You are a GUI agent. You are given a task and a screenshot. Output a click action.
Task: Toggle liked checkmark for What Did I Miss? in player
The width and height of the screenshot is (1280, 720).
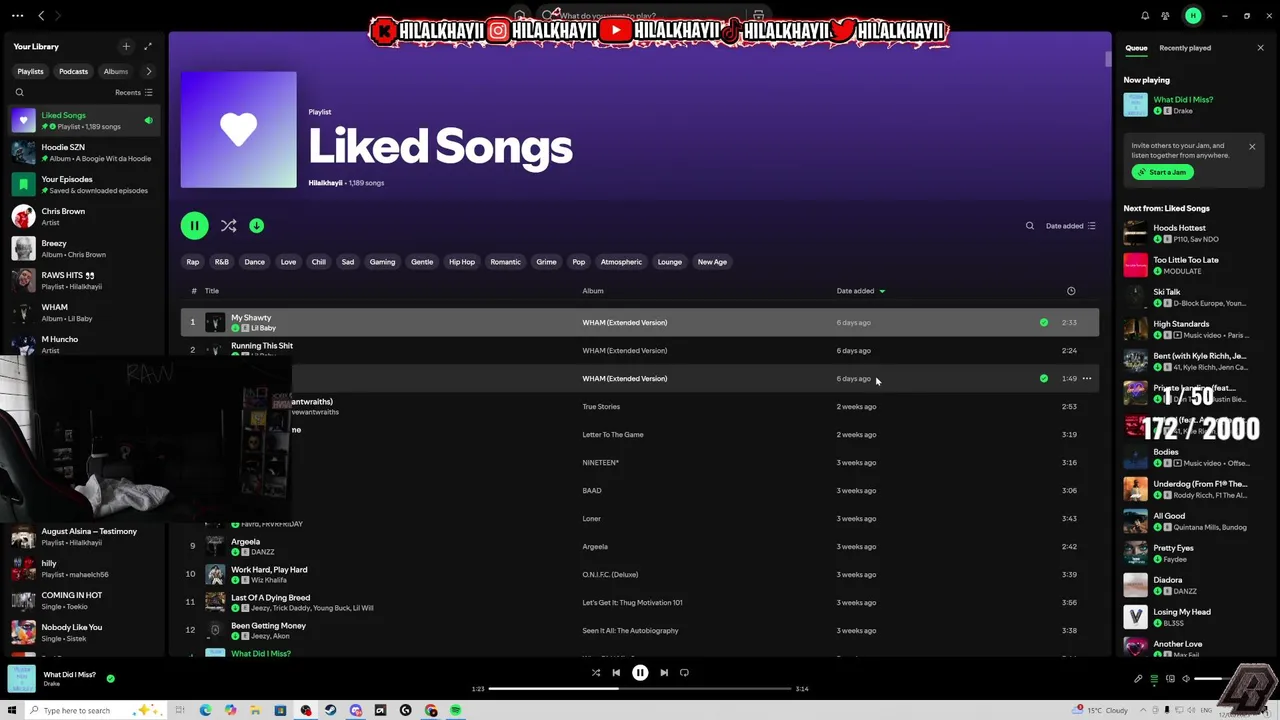point(110,678)
